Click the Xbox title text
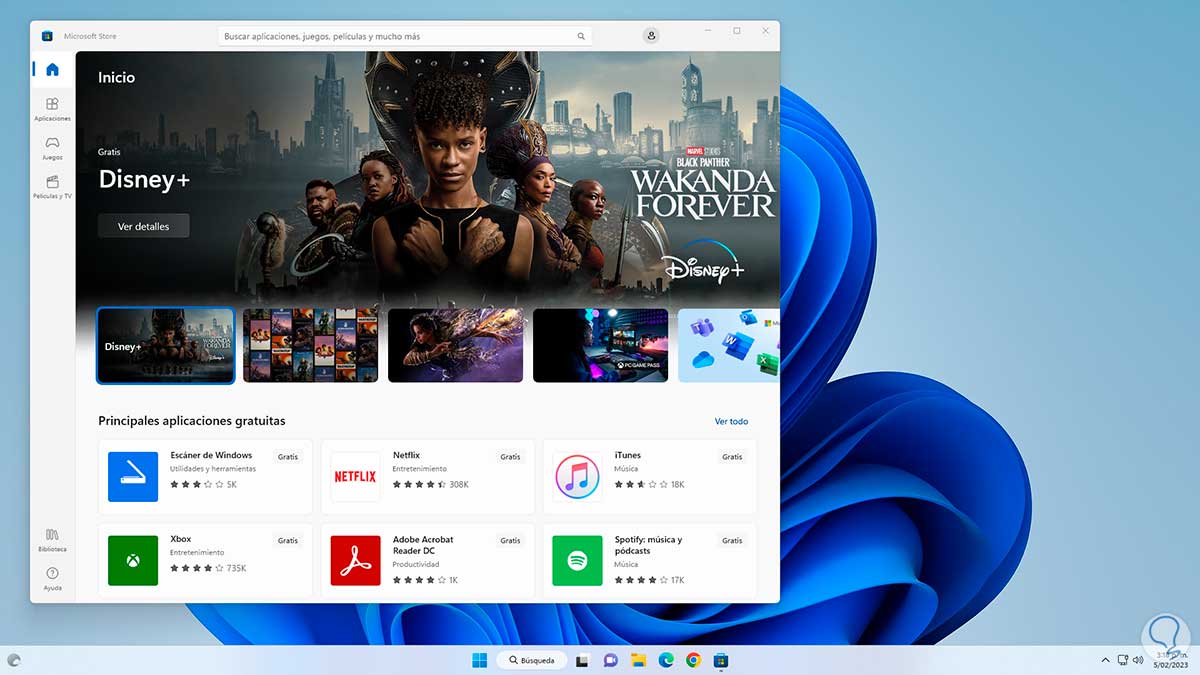 181,539
